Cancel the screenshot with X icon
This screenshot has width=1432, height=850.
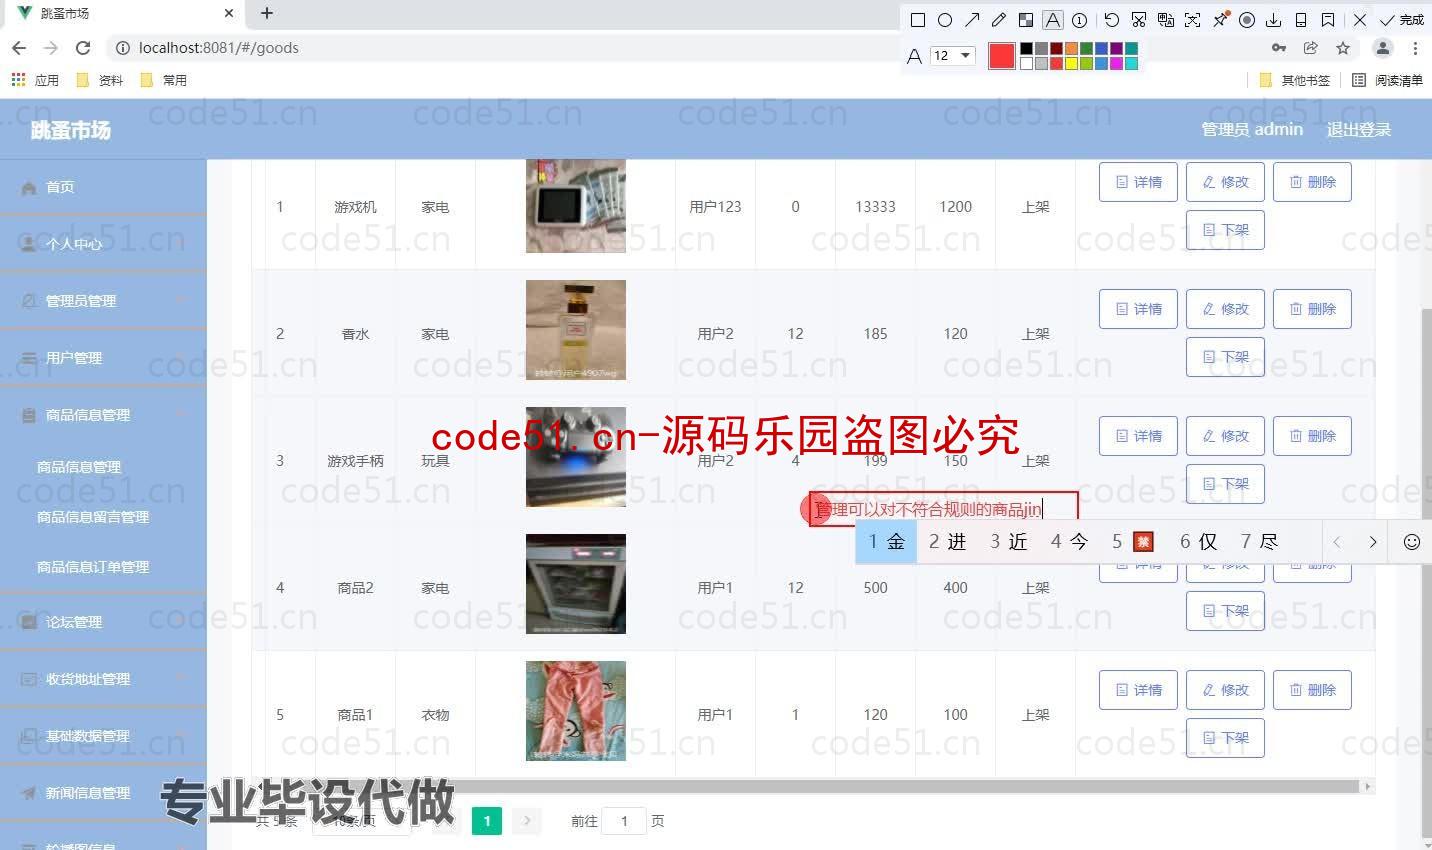pos(1360,19)
